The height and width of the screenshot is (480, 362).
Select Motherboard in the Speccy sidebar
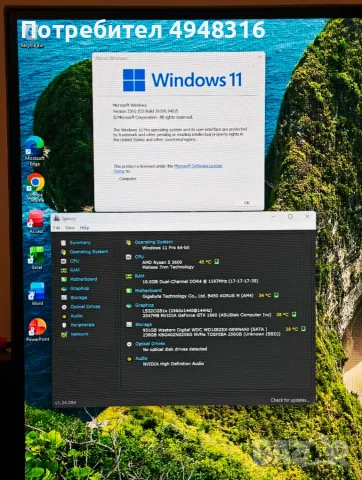click(x=79, y=279)
